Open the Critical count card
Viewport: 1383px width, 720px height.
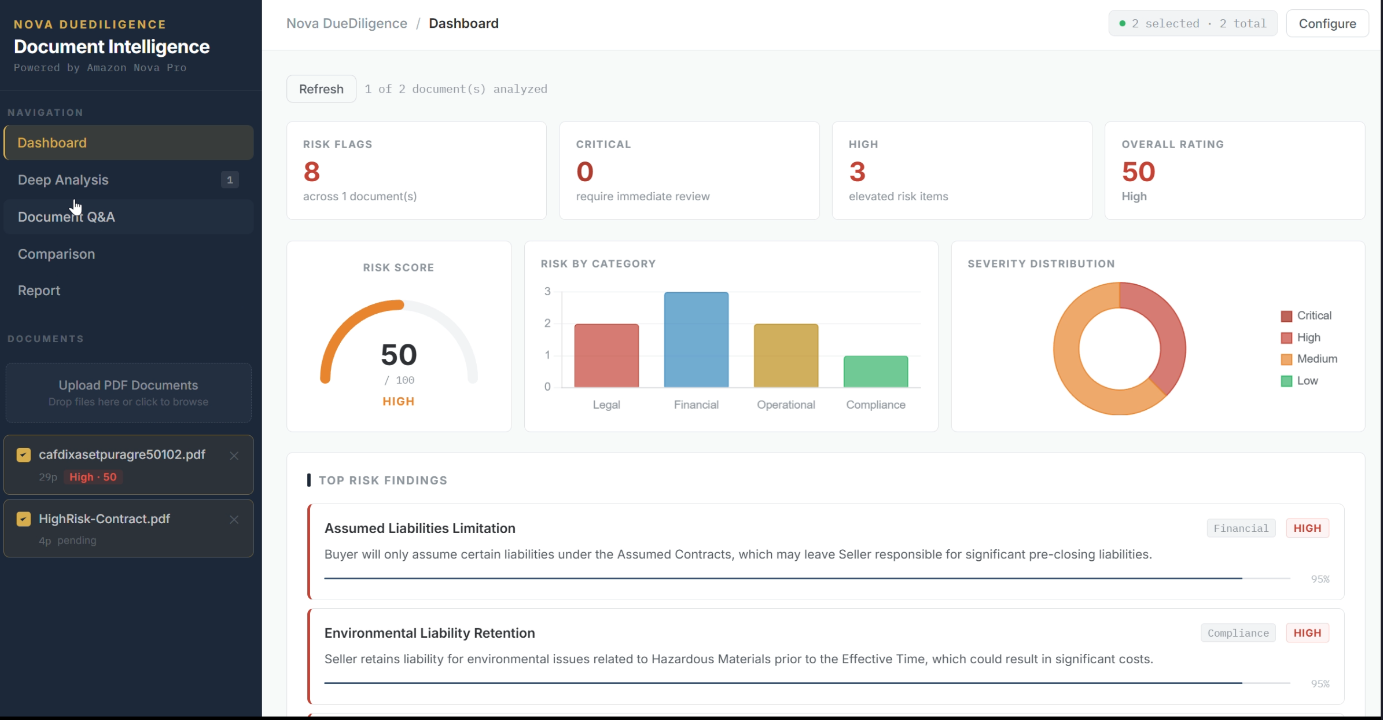click(689, 171)
